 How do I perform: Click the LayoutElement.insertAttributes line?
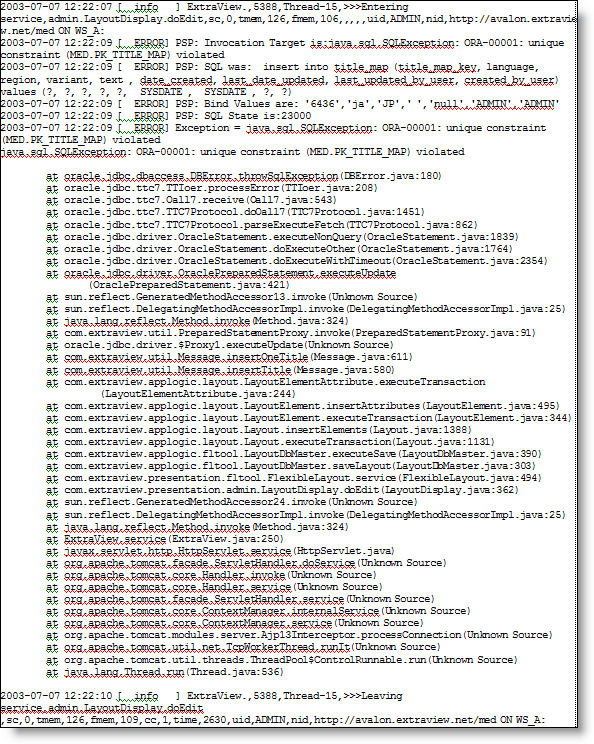[303, 406]
